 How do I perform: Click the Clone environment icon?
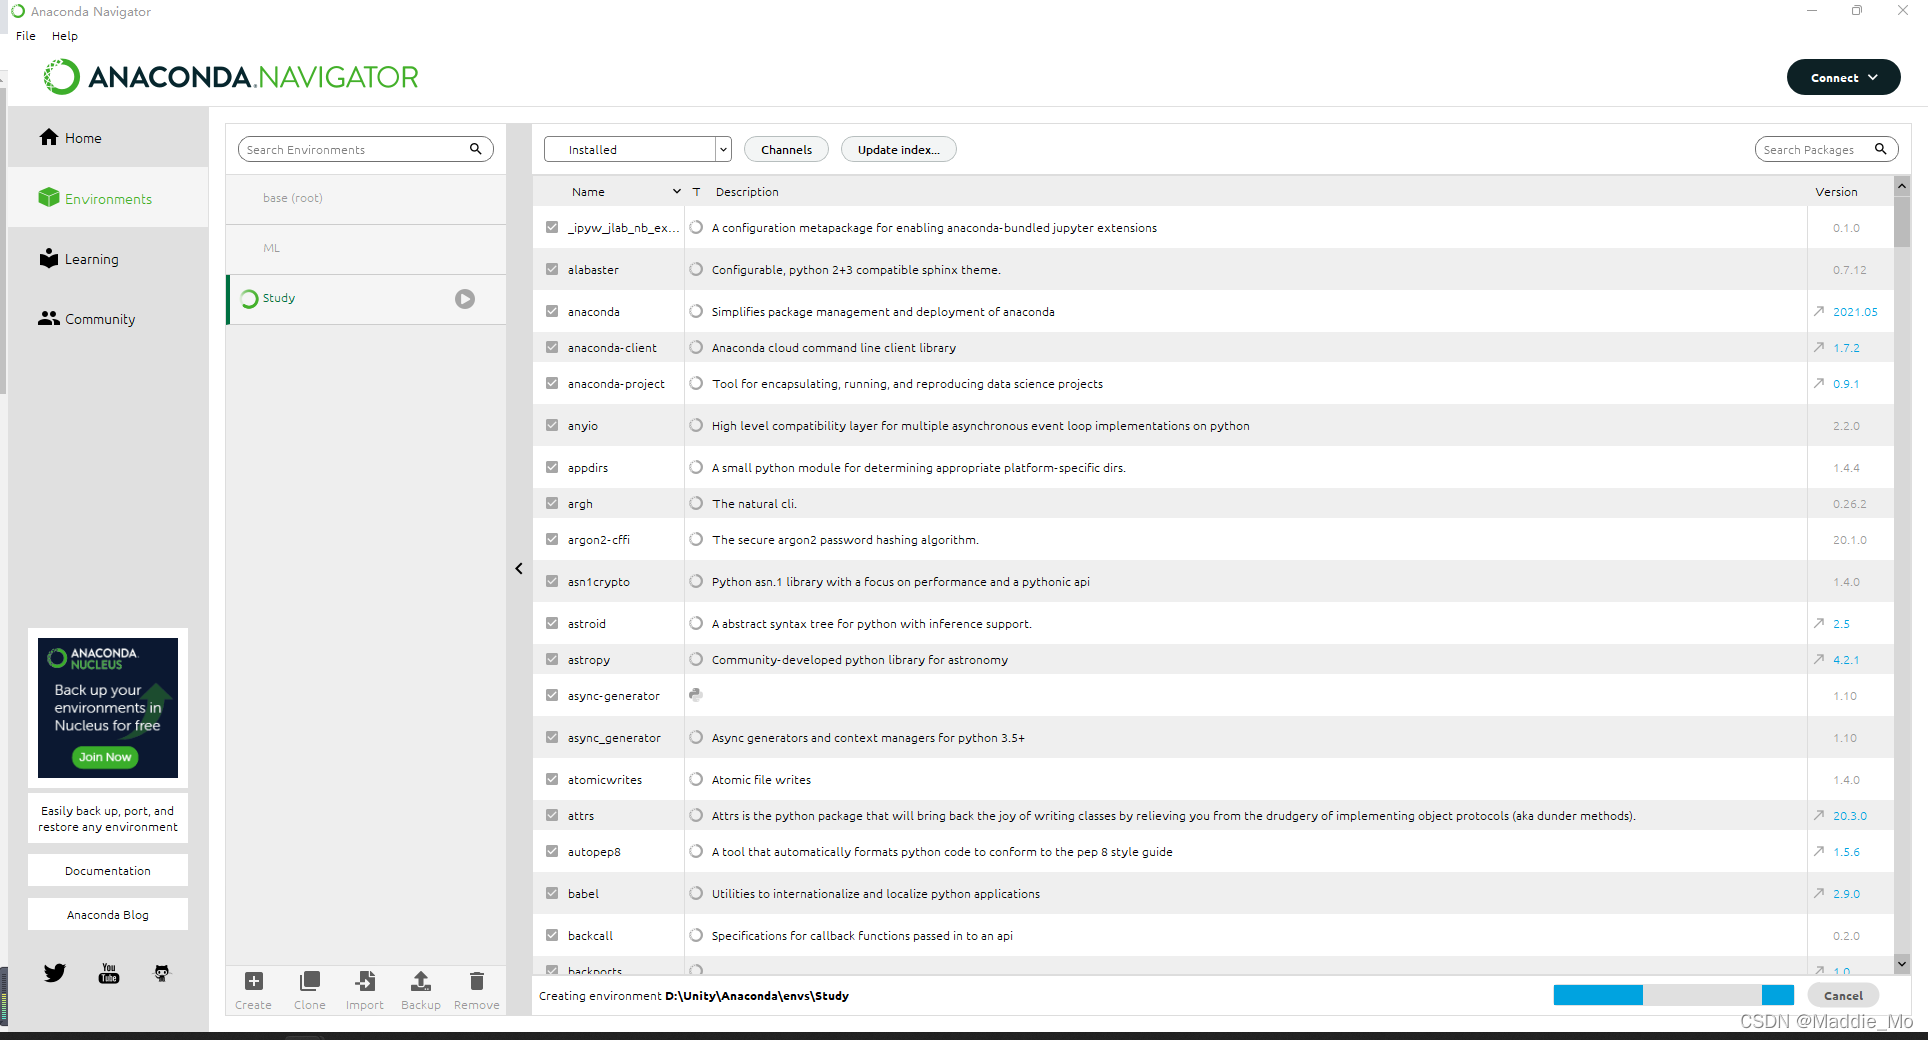[x=310, y=982]
